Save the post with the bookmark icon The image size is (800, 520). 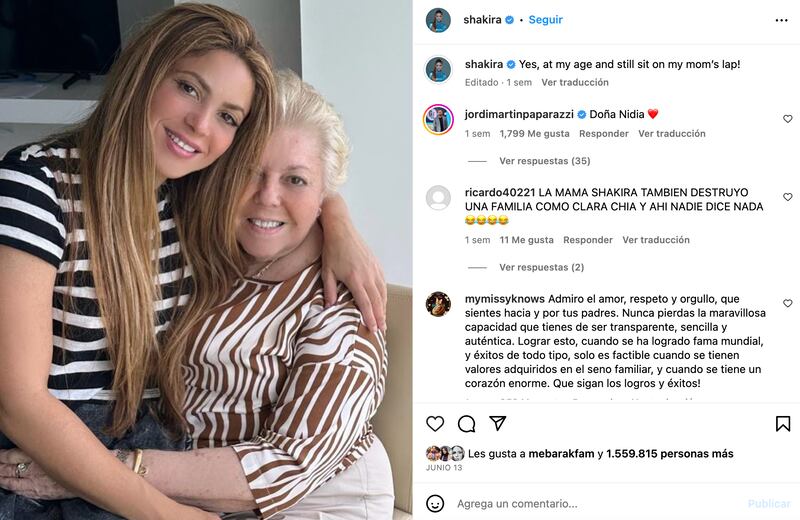[x=783, y=424]
